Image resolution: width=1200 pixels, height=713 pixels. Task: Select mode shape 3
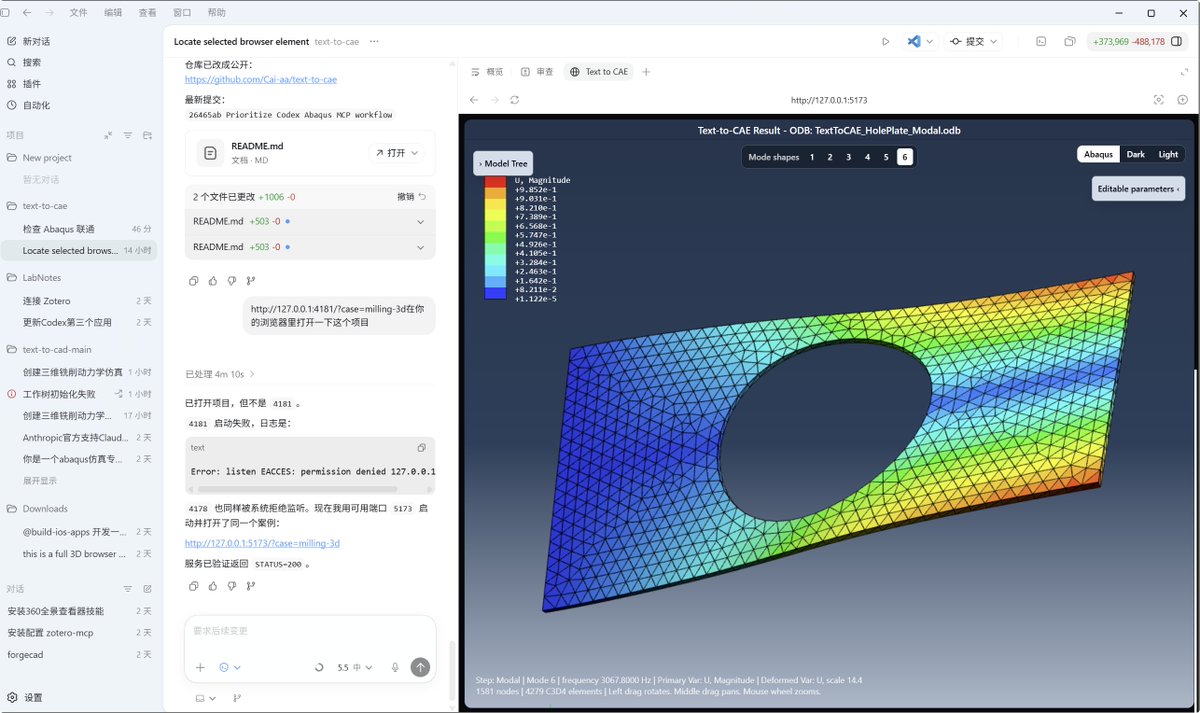click(849, 157)
